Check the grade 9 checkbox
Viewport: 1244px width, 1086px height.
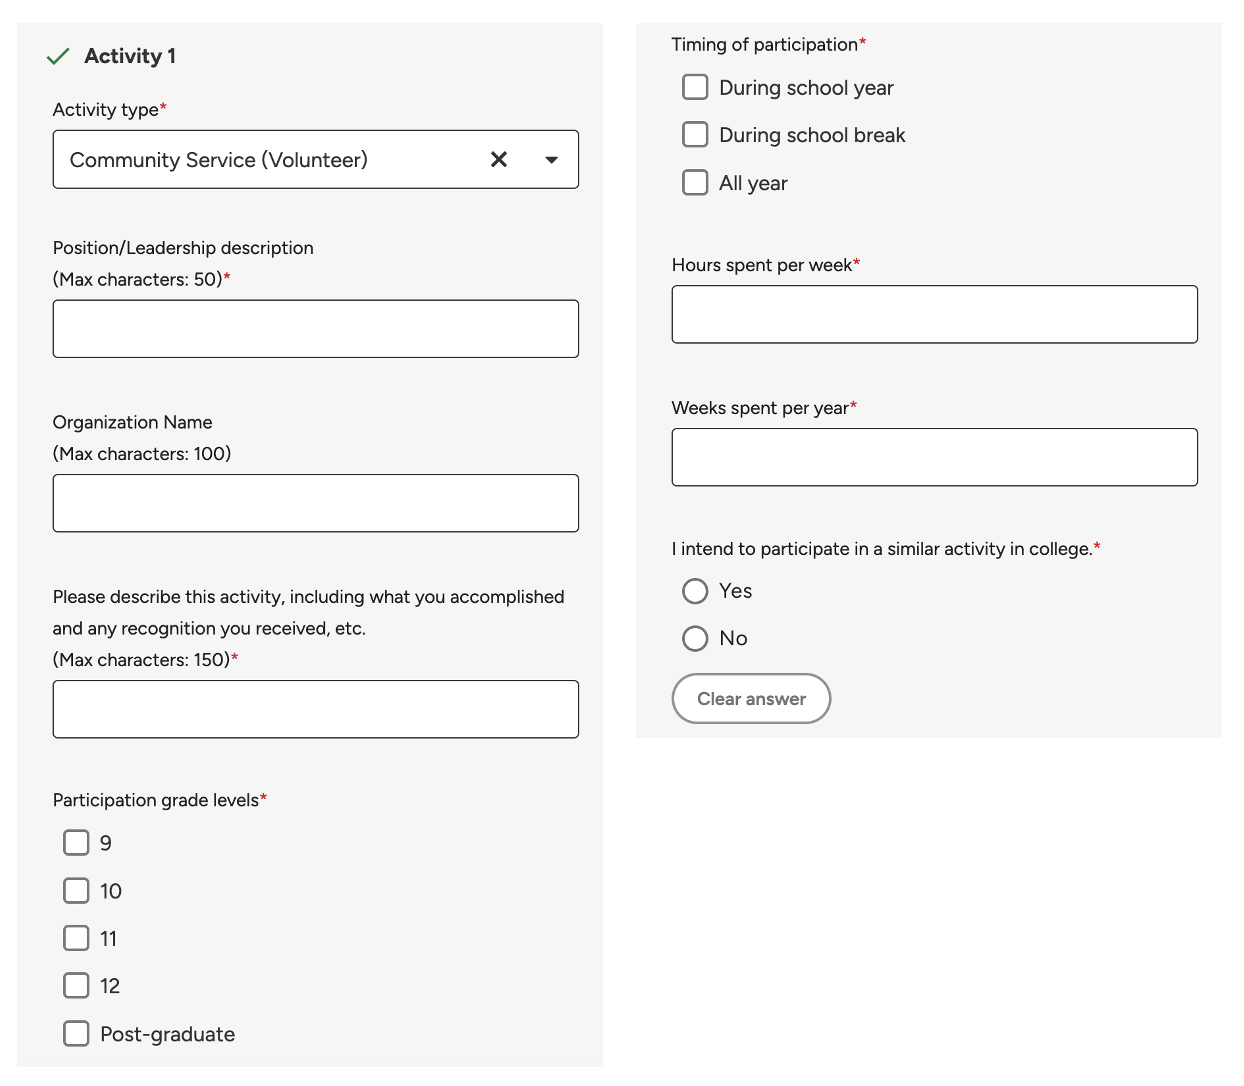tap(76, 843)
